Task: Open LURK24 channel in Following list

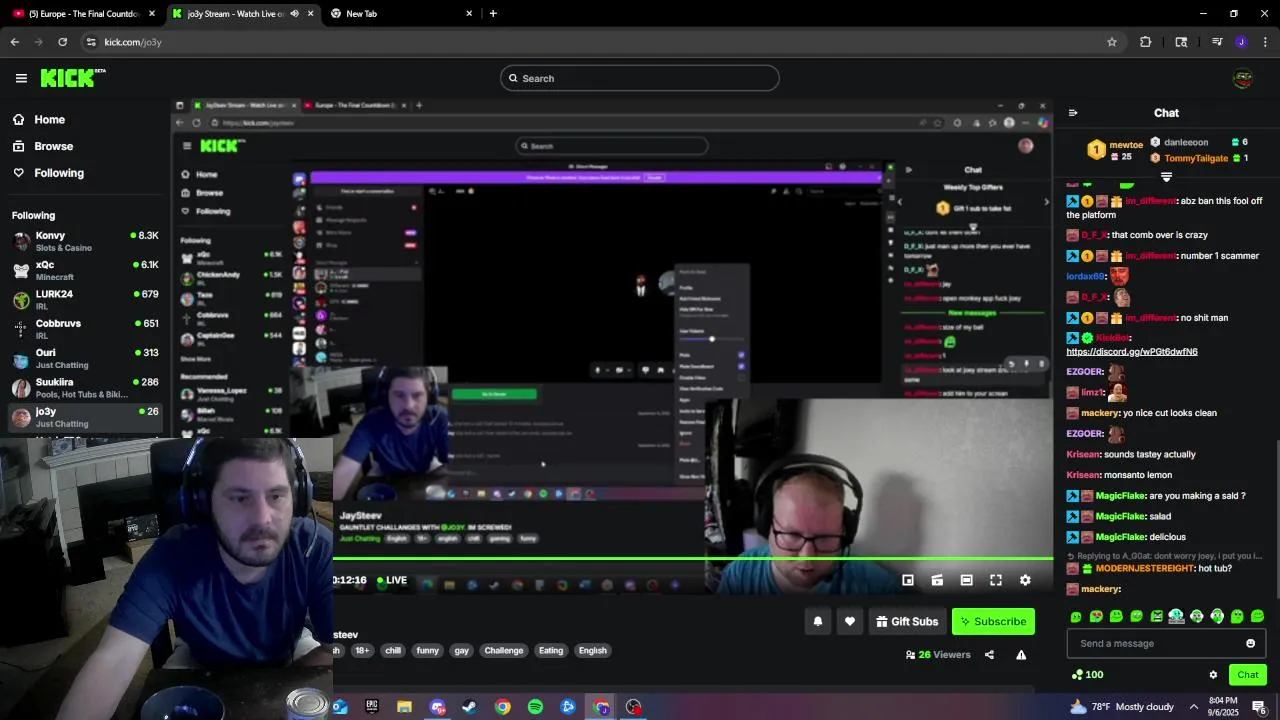Action: coord(85,299)
